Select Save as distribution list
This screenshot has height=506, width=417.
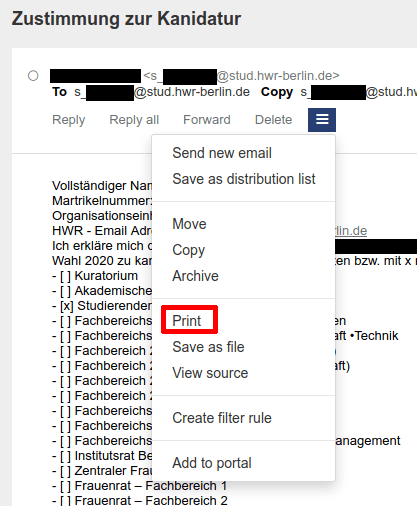[x=244, y=179]
